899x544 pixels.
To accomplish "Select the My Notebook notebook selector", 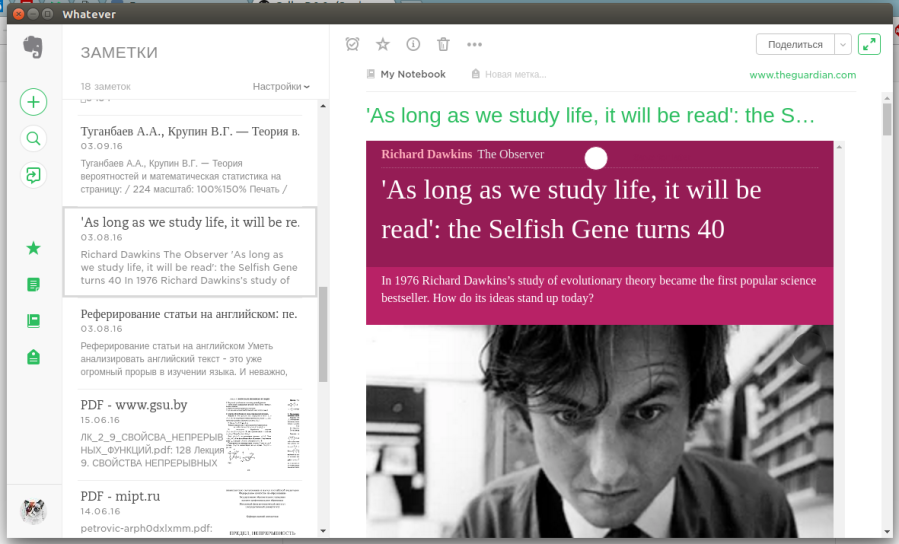I will [x=406, y=74].
